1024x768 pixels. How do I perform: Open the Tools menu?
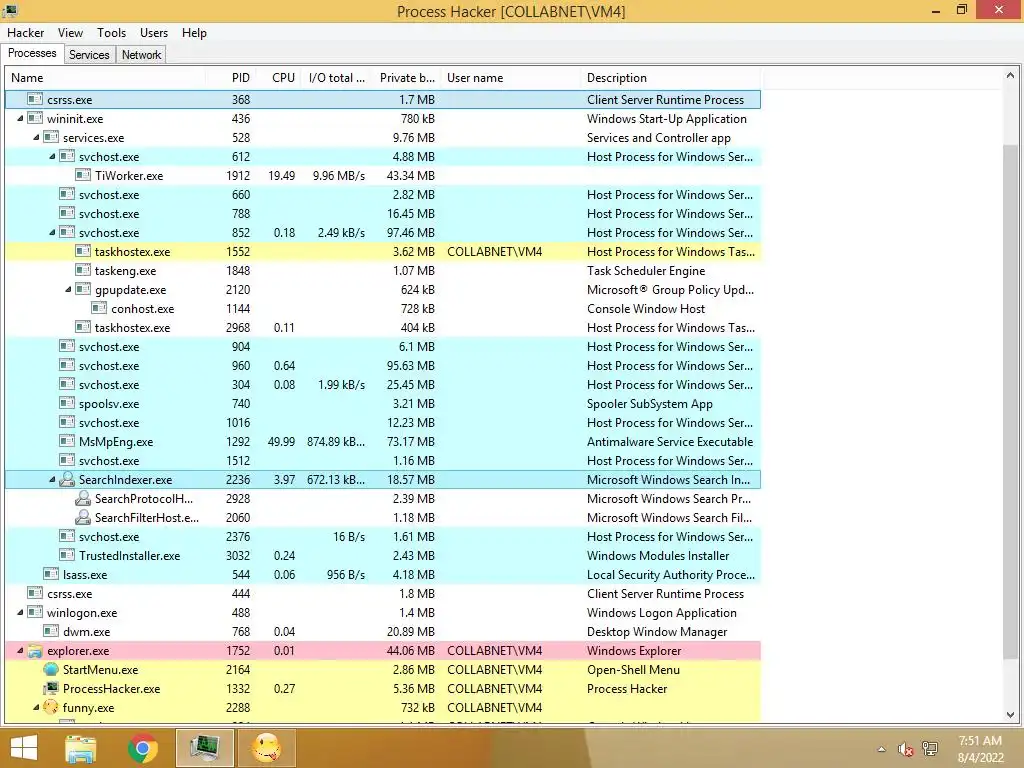click(112, 33)
